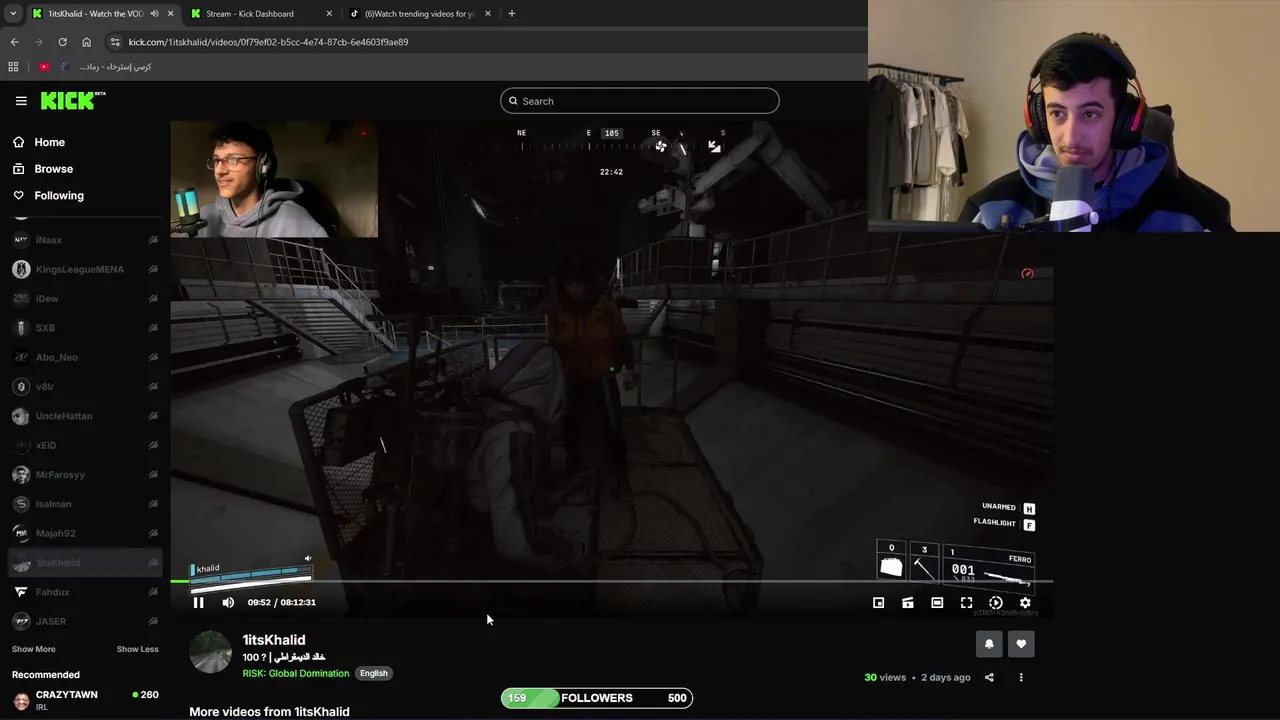Open the 1itsKhalid channel name link
Image resolution: width=1280 pixels, height=720 pixels.
(274, 640)
